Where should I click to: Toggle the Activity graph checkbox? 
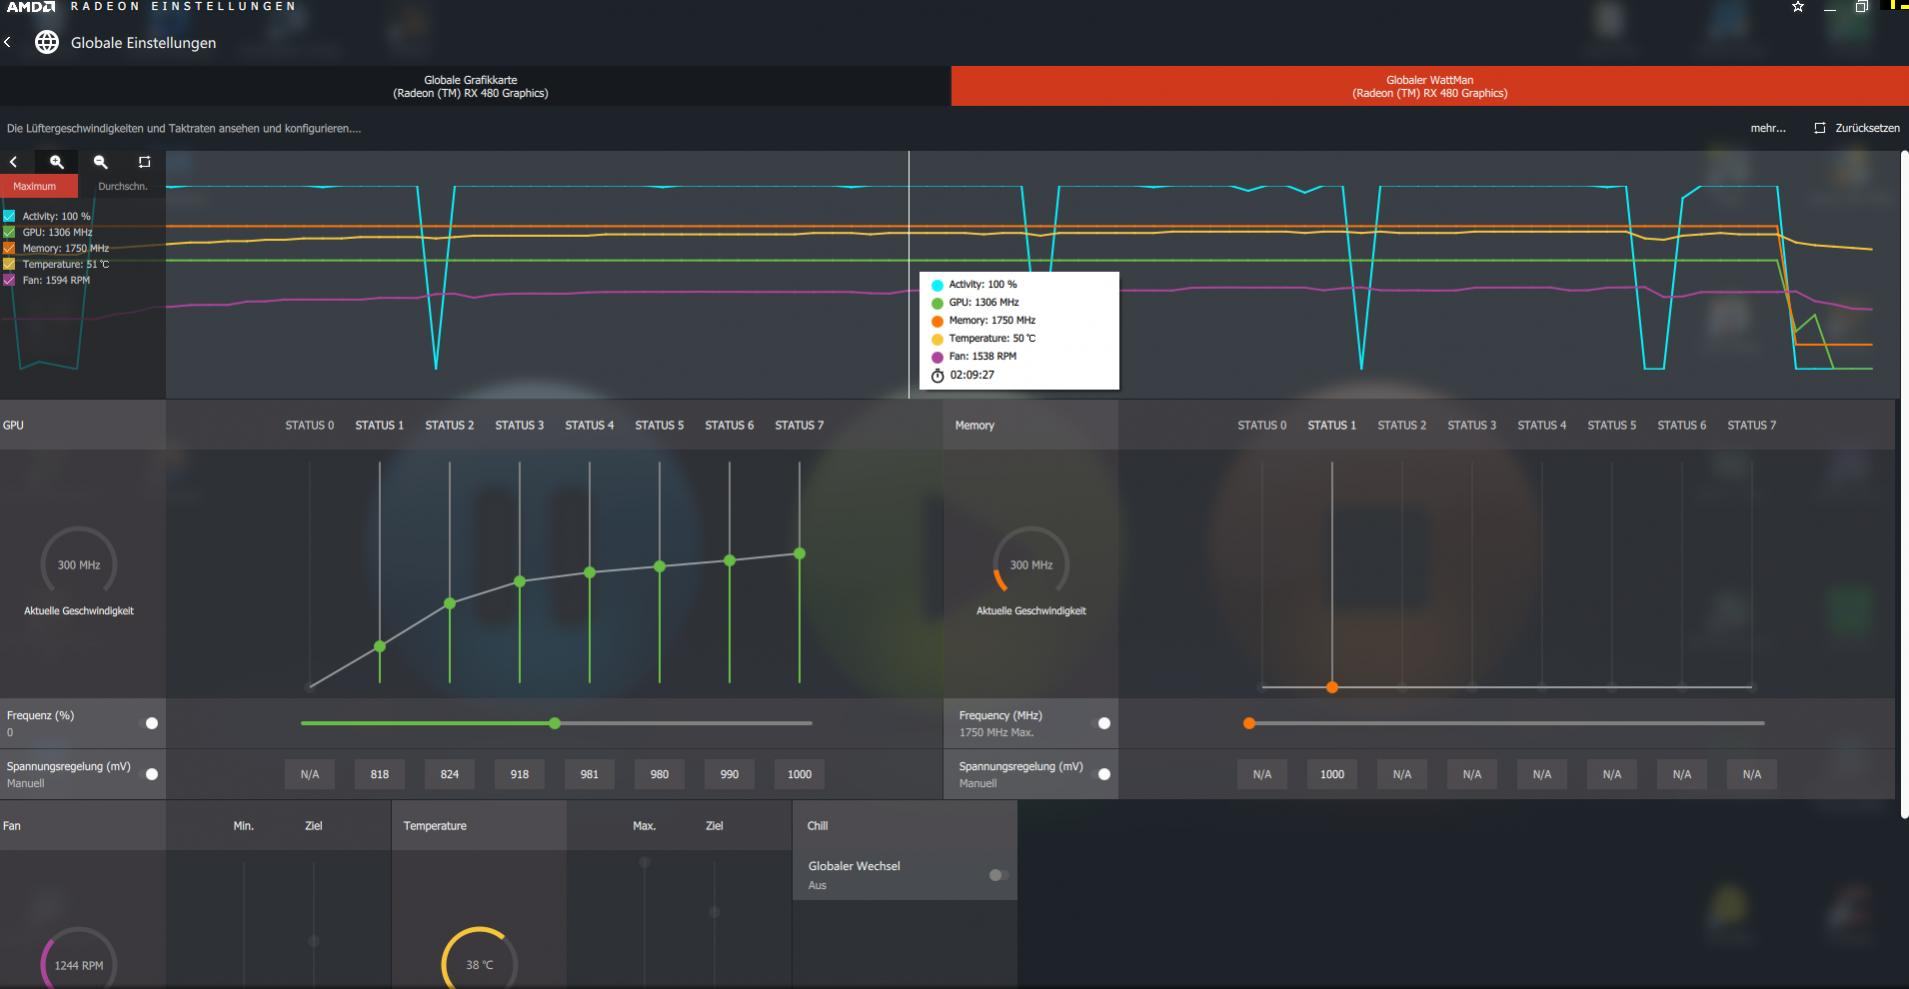(9, 216)
